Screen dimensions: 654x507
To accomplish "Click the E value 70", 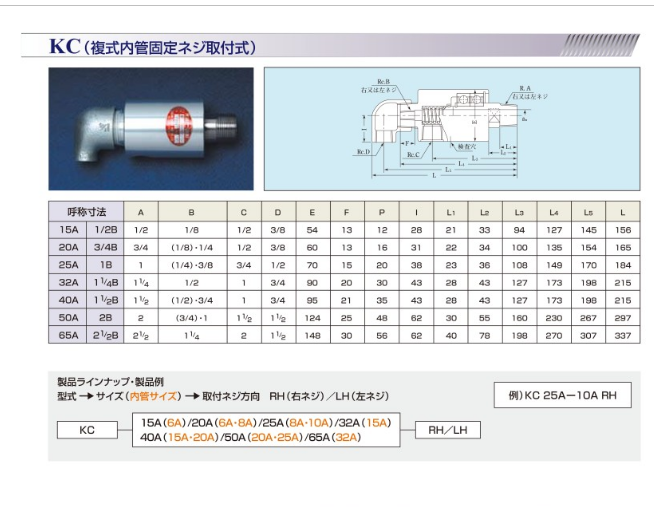I will coord(312,265).
